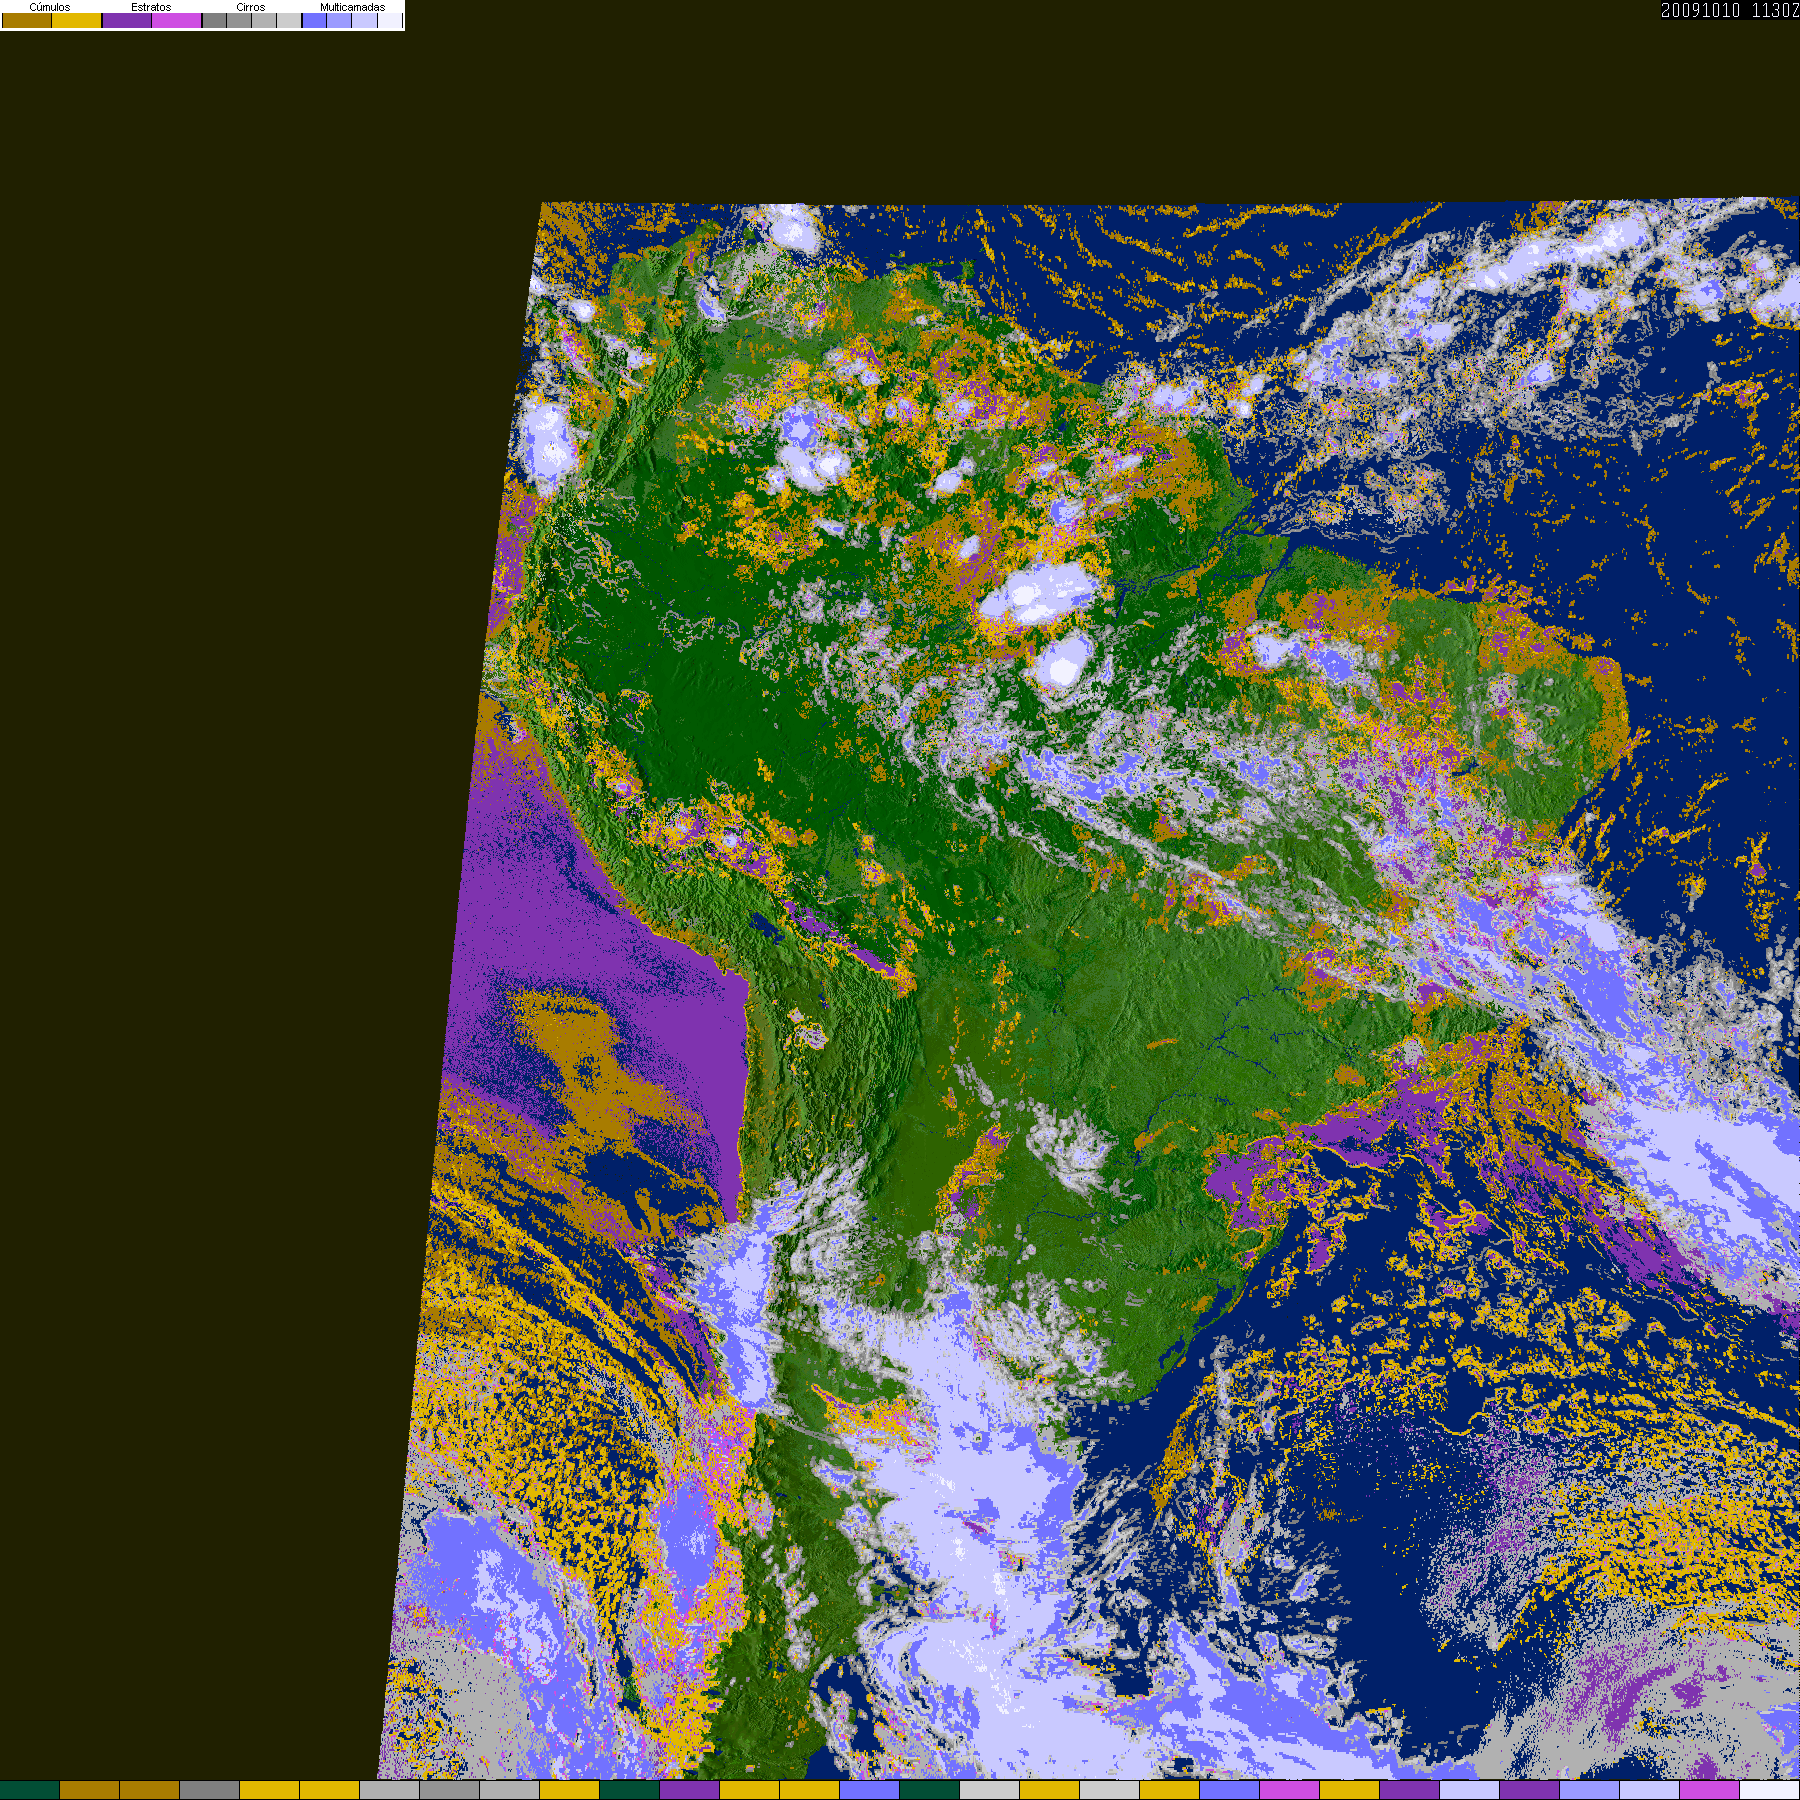Click the white cell ending the bottom color strip
1800x1800 pixels.
(x=1770, y=1790)
